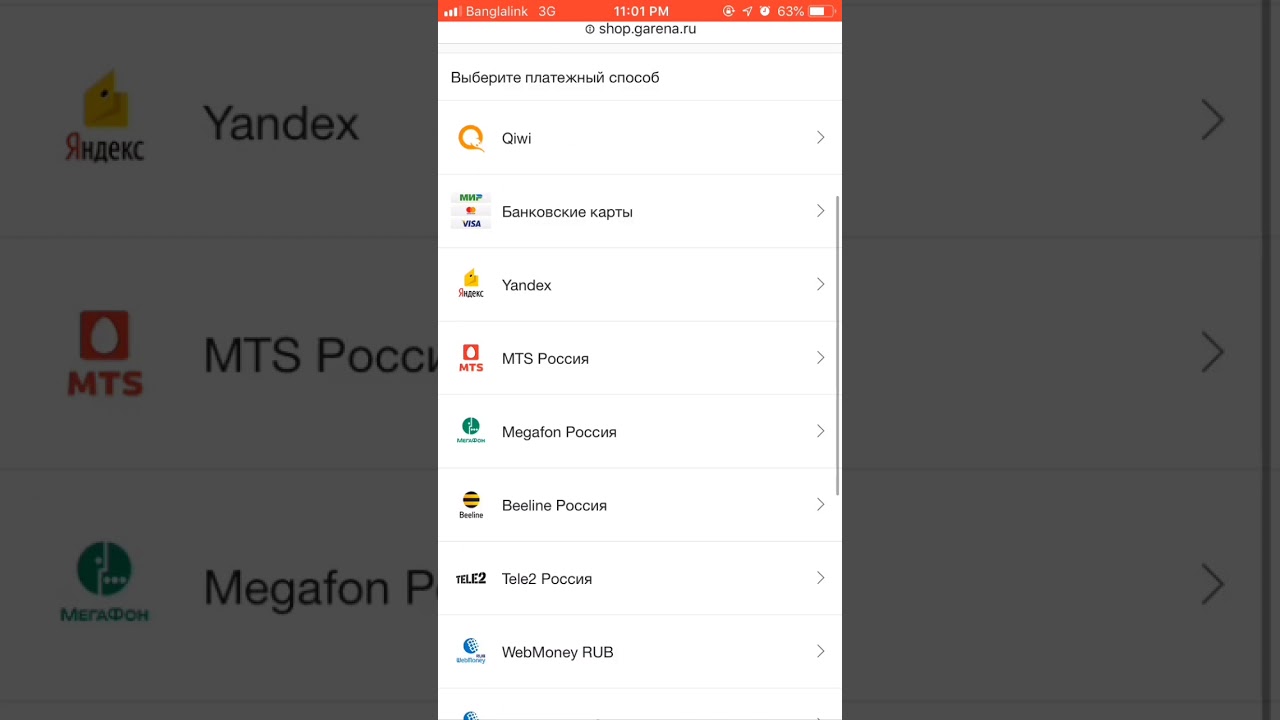Tap the Qiwi wallet logo icon

[471, 138]
